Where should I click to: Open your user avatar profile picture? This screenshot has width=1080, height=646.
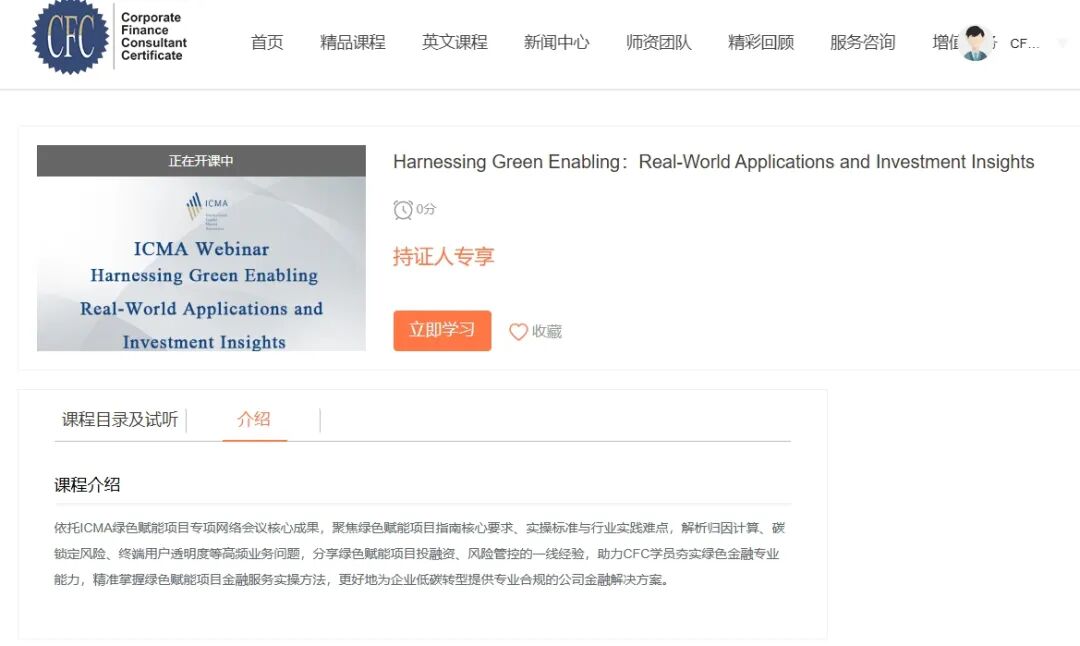coord(972,44)
